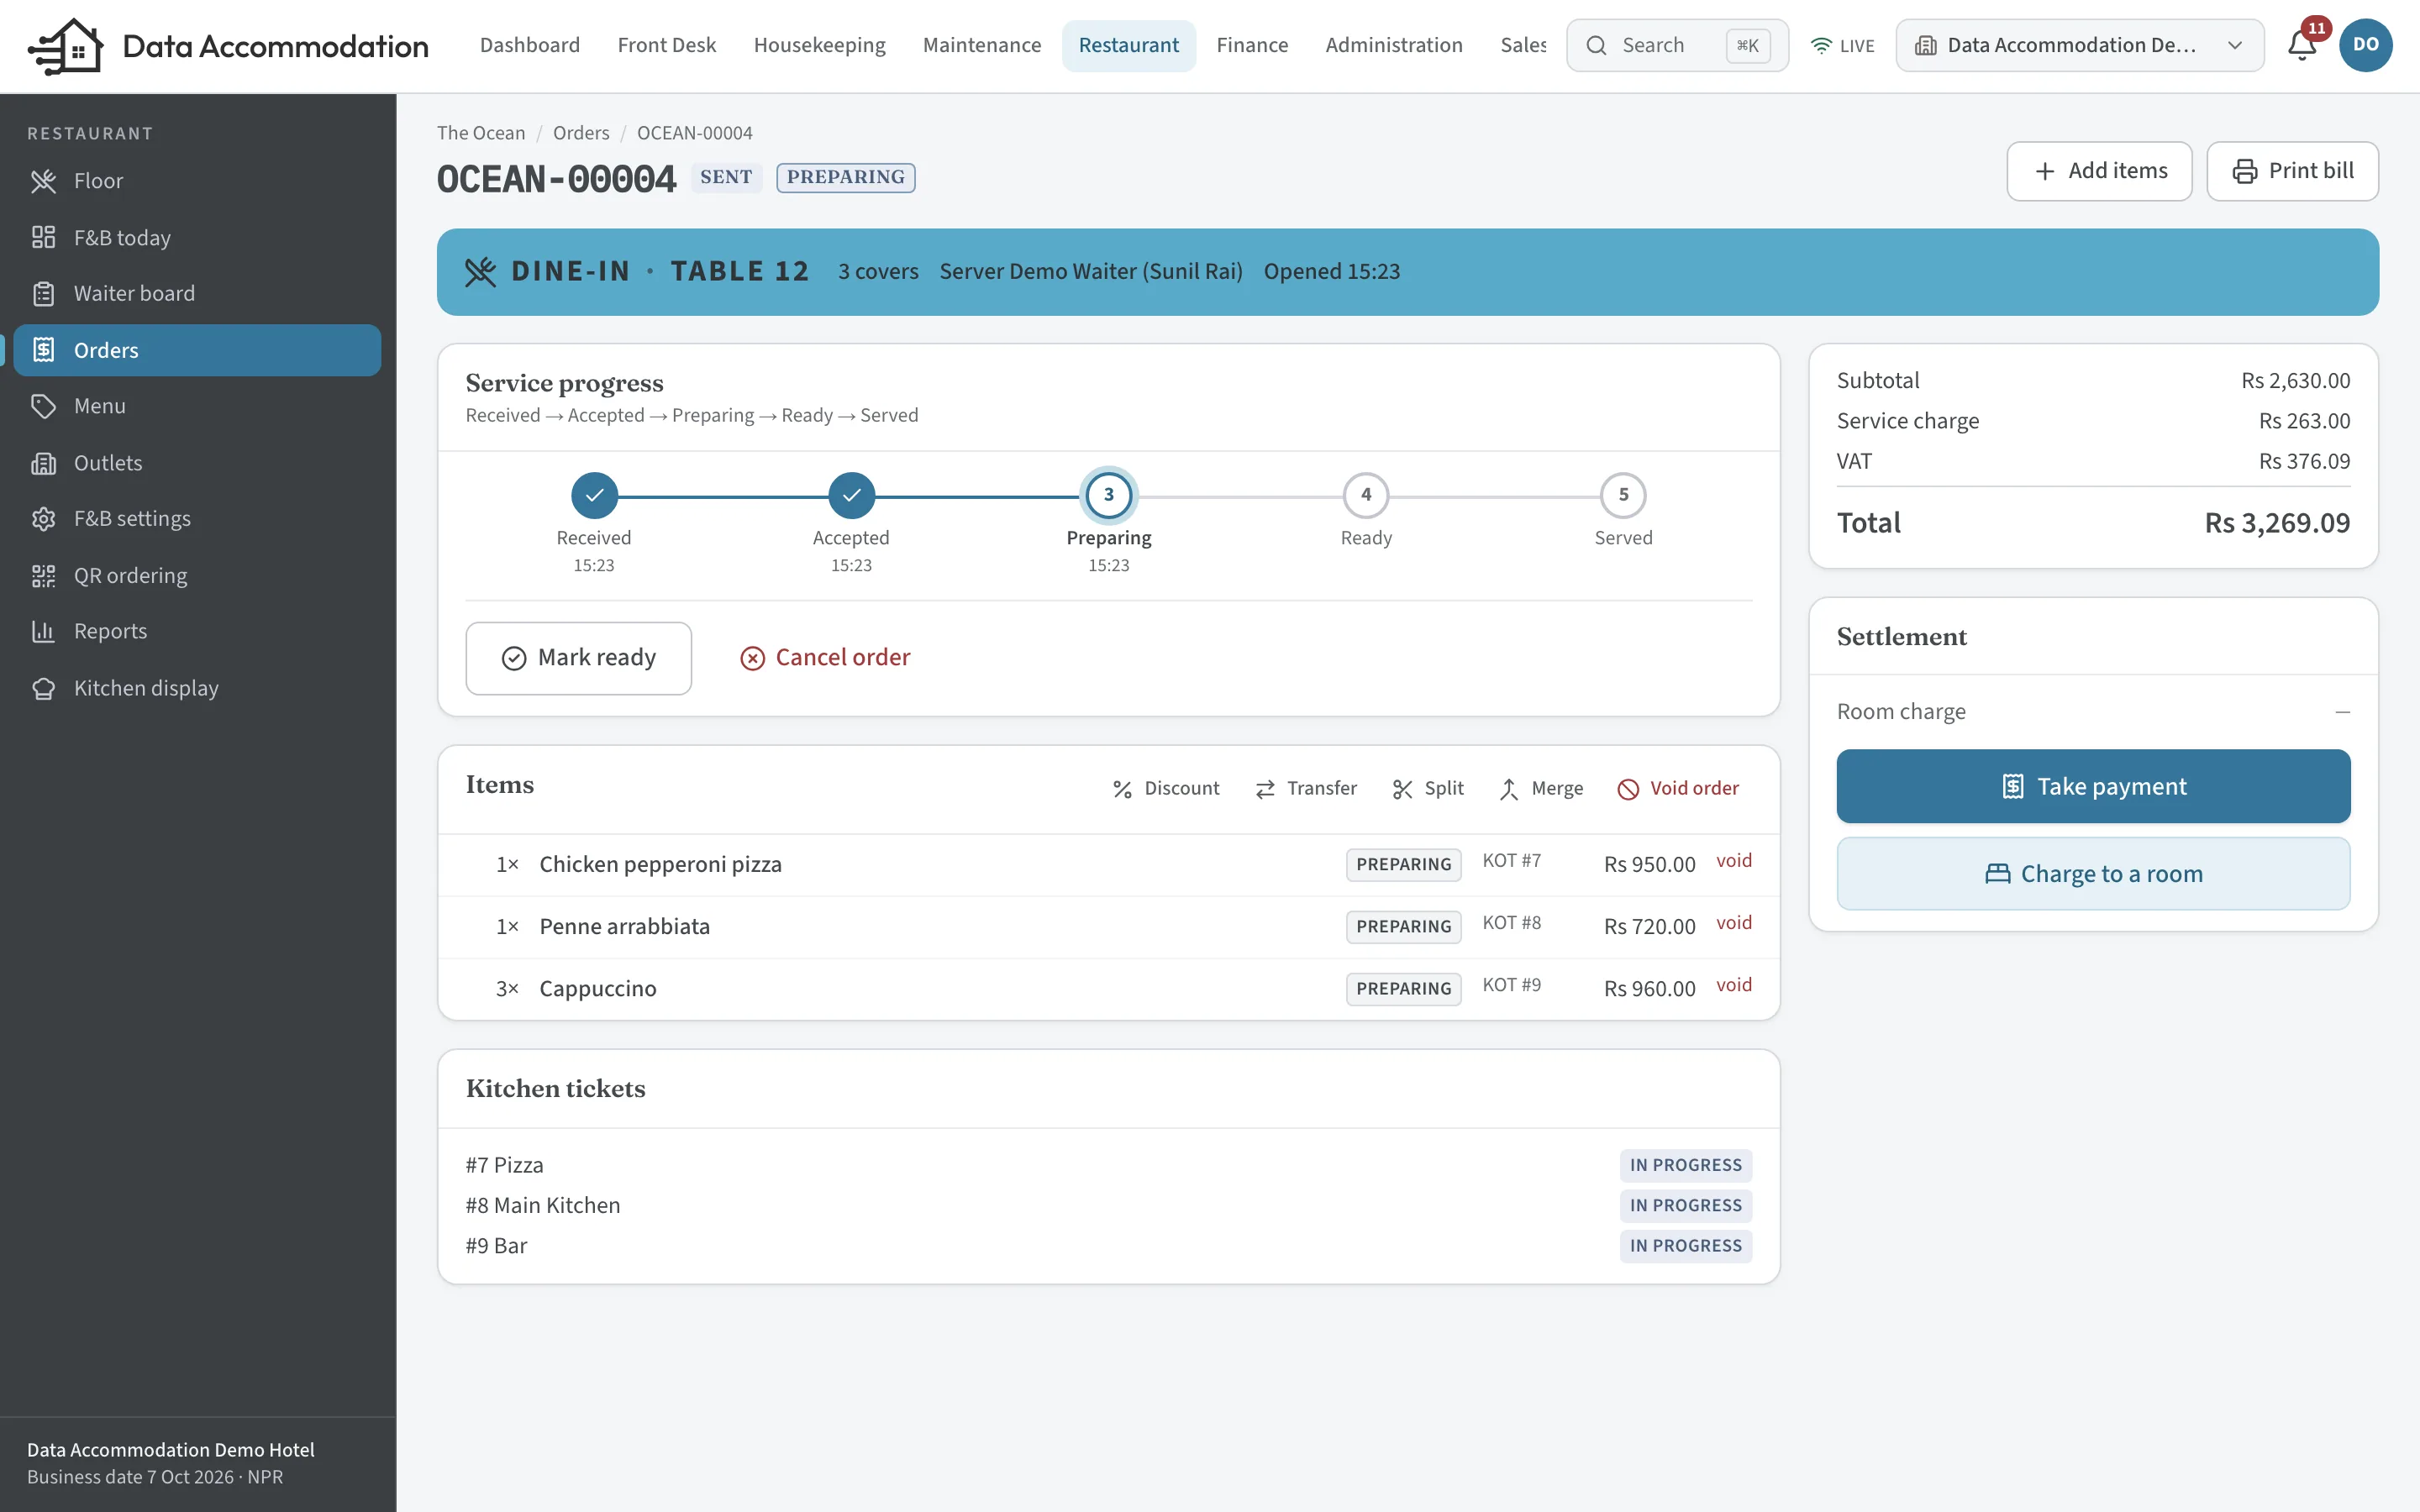
Task: Choose Charge to a room
Action: tap(2093, 874)
